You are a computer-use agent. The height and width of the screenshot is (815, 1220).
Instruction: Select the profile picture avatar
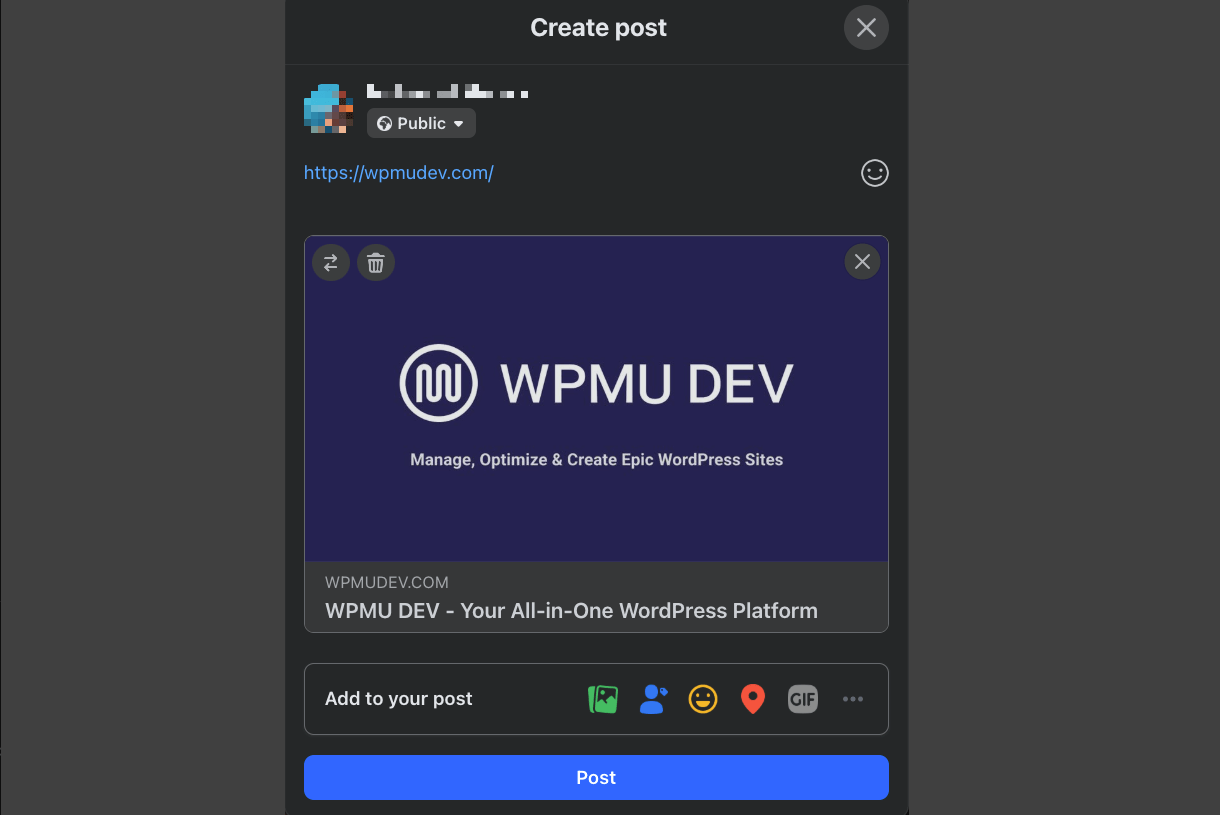point(327,107)
